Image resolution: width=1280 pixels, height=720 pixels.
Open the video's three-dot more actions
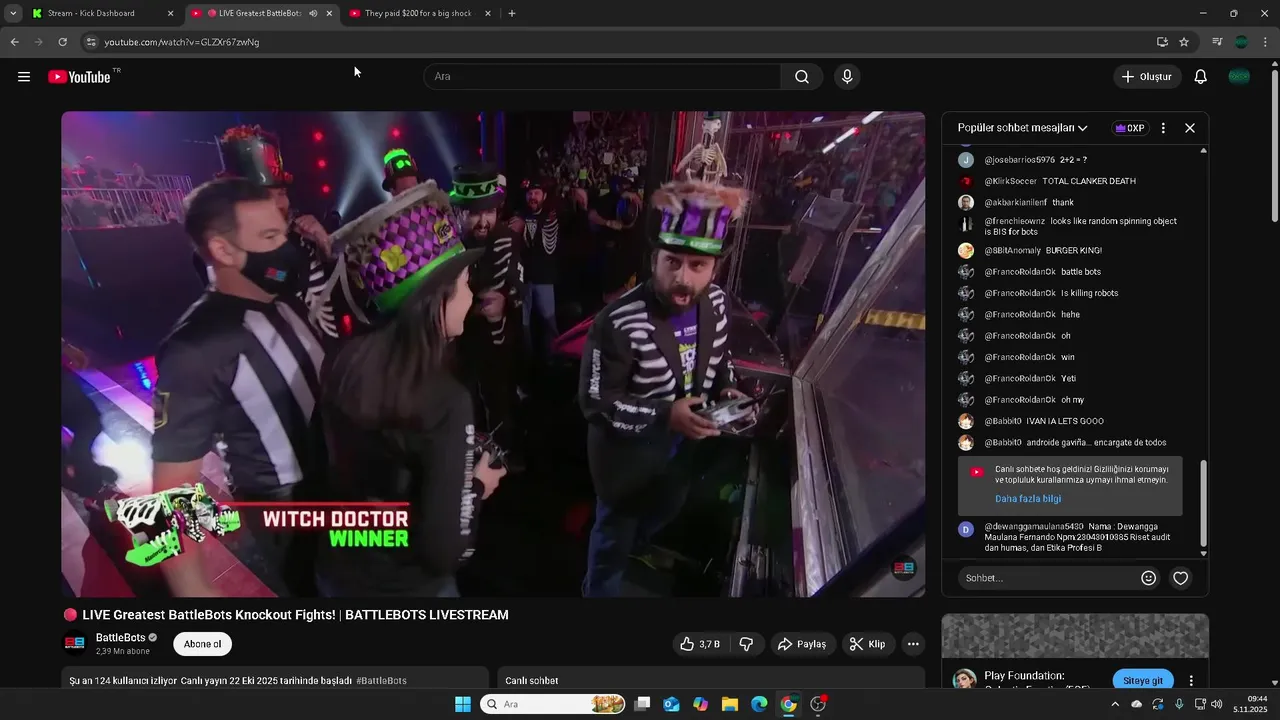(913, 644)
